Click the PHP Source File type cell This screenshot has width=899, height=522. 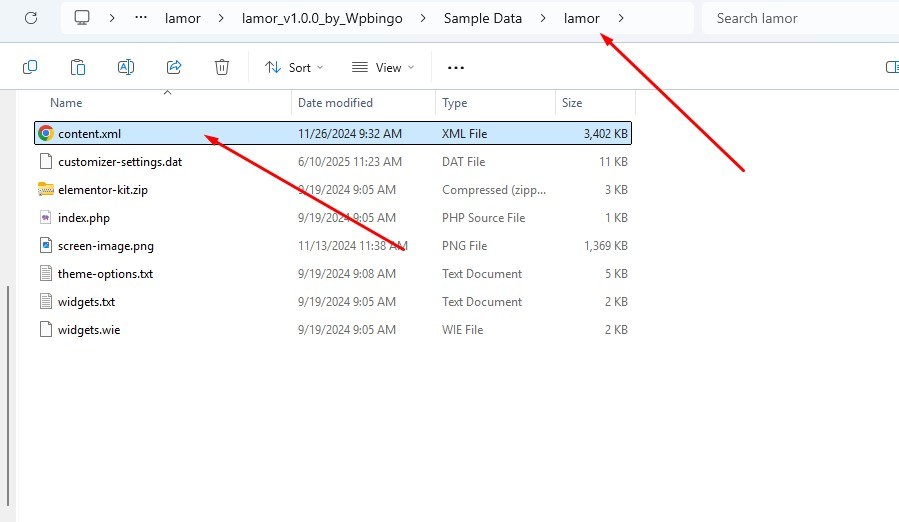point(483,217)
